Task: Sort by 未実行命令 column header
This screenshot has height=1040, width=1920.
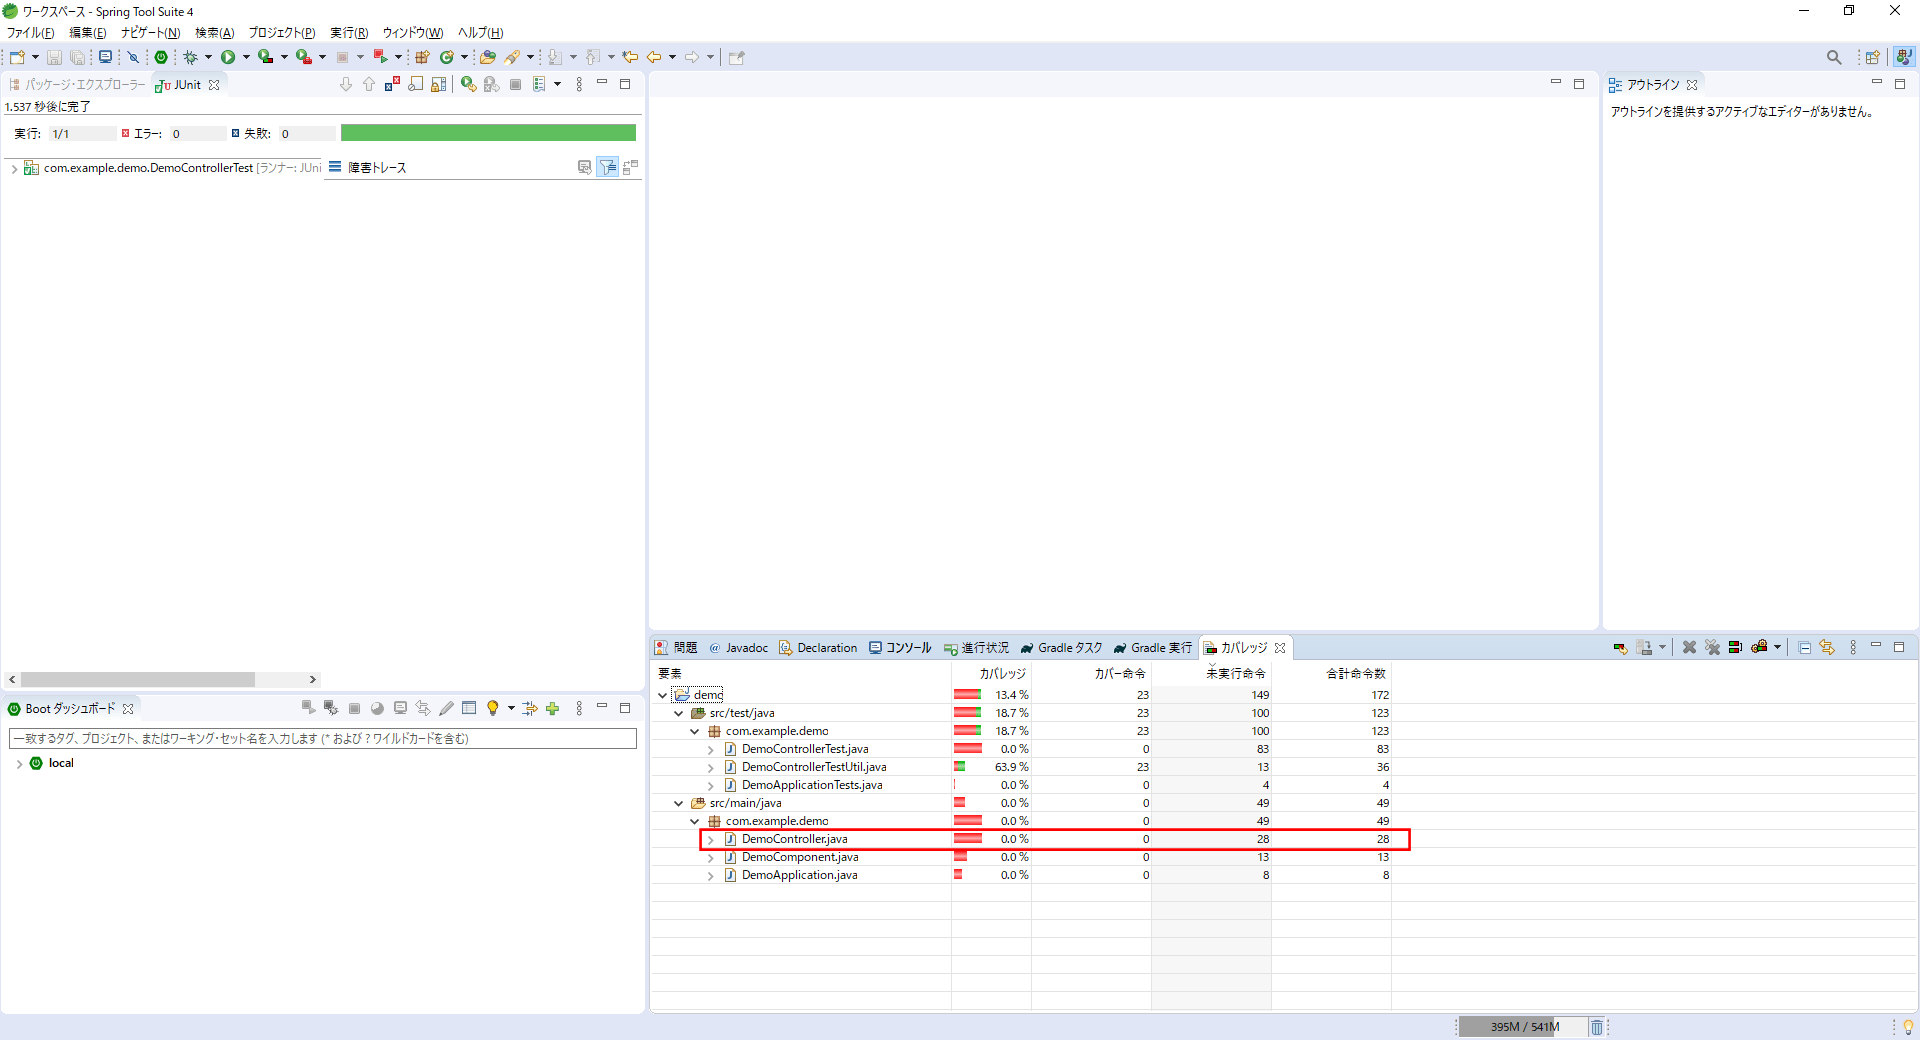Action: click(x=1235, y=674)
